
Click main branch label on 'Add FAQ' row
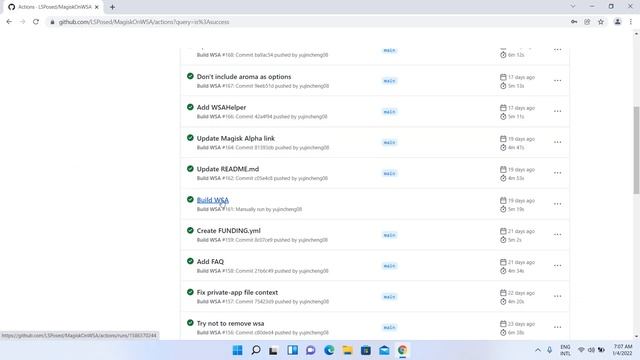[x=389, y=266]
